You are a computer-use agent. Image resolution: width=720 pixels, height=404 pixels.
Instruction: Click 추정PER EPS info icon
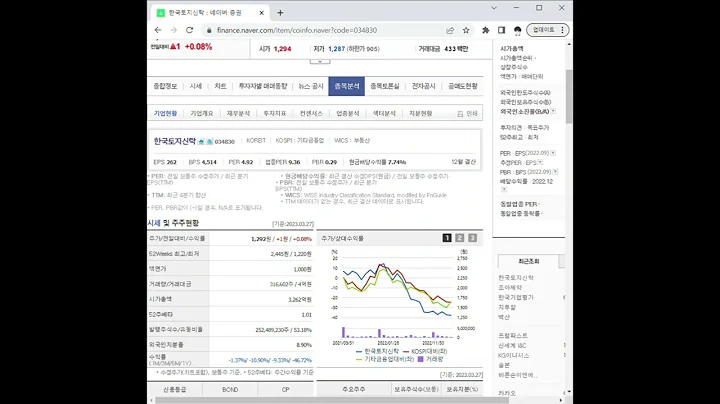pos(540,163)
